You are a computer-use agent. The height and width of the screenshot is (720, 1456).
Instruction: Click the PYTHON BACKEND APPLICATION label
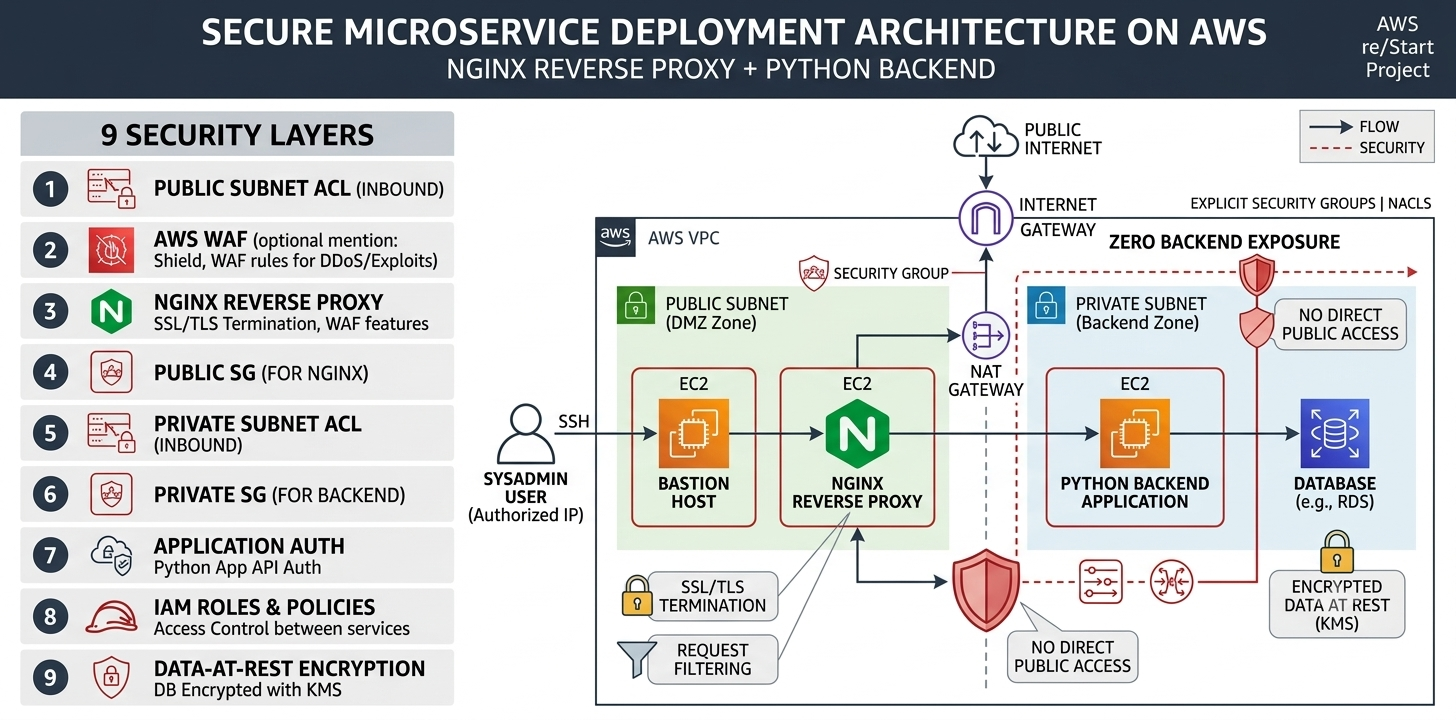pyautogui.click(x=1134, y=492)
